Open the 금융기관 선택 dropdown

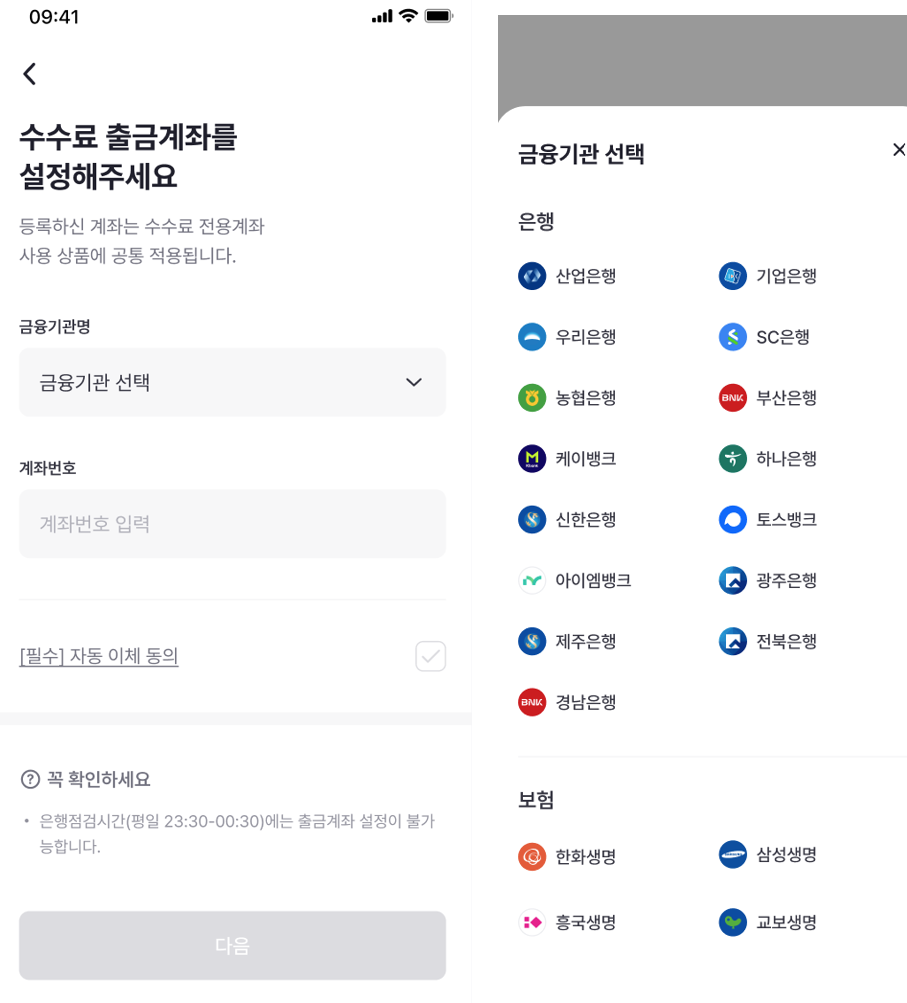(x=232, y=382)
